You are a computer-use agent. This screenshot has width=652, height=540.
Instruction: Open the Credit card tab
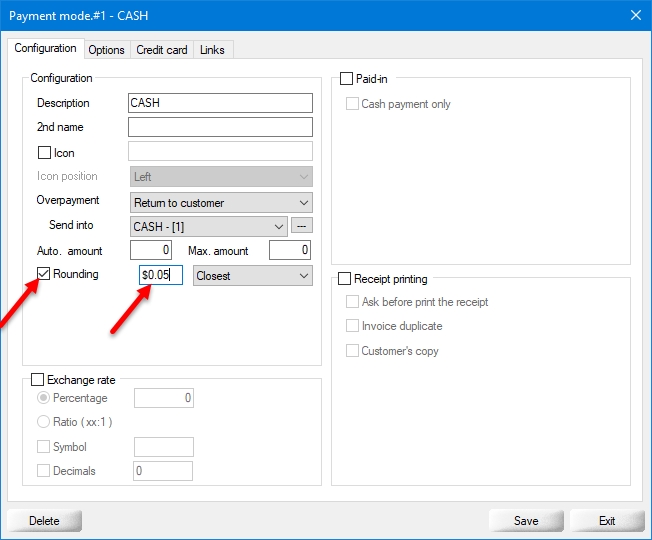click(162, 50)
